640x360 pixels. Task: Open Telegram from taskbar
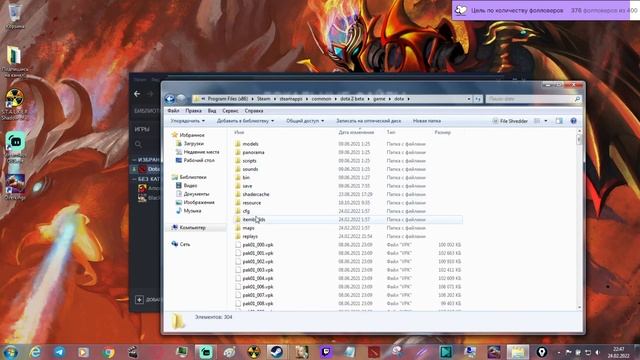[x=60, y=352]
